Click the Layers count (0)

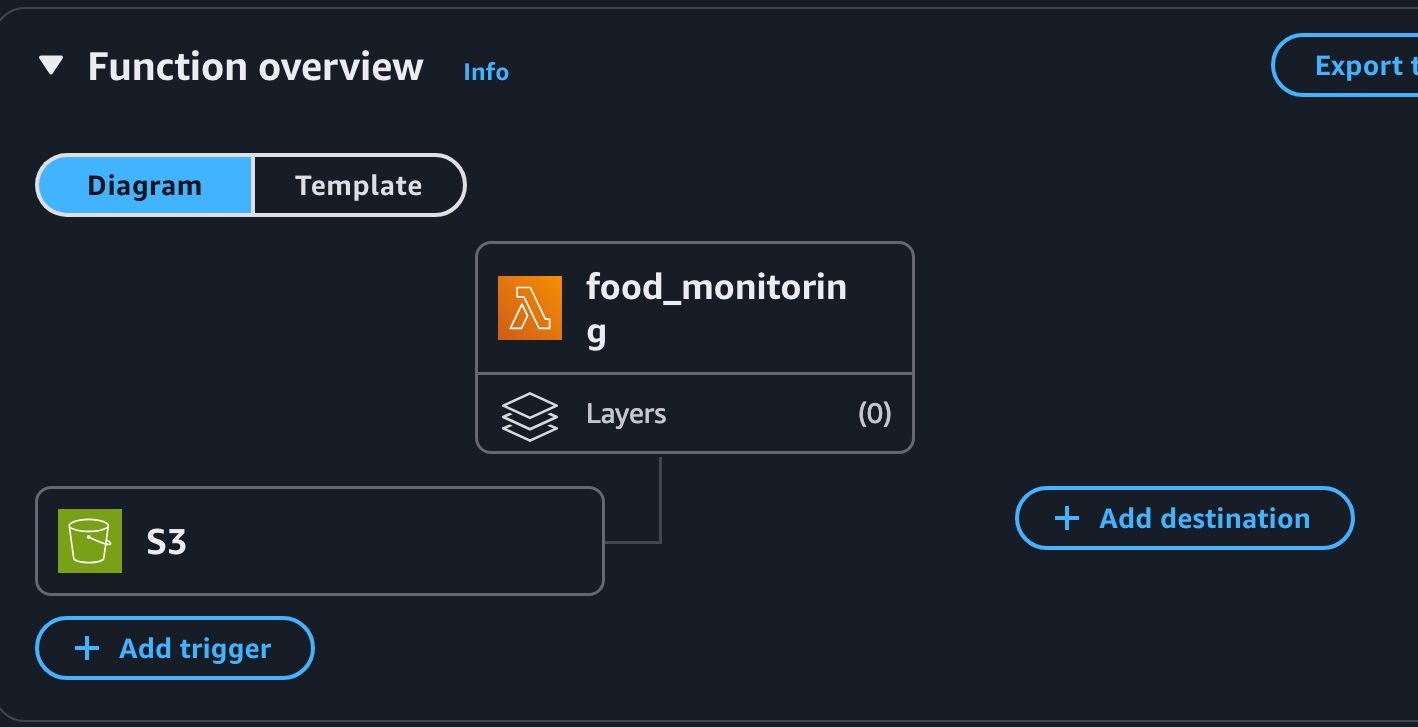coord(874,414)
